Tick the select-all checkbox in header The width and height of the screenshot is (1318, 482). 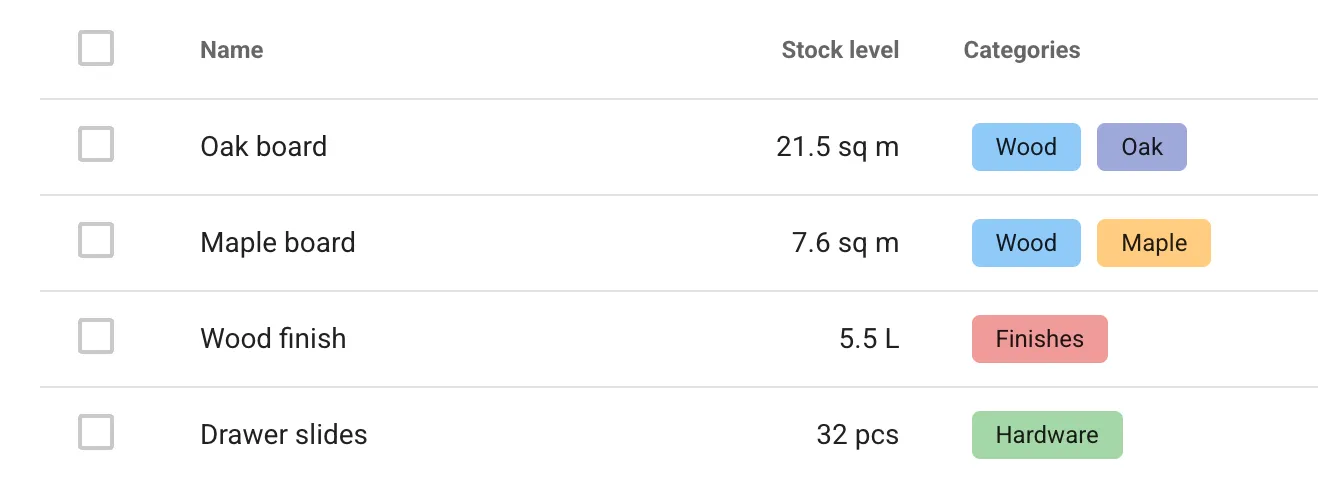tap(96, 48)
